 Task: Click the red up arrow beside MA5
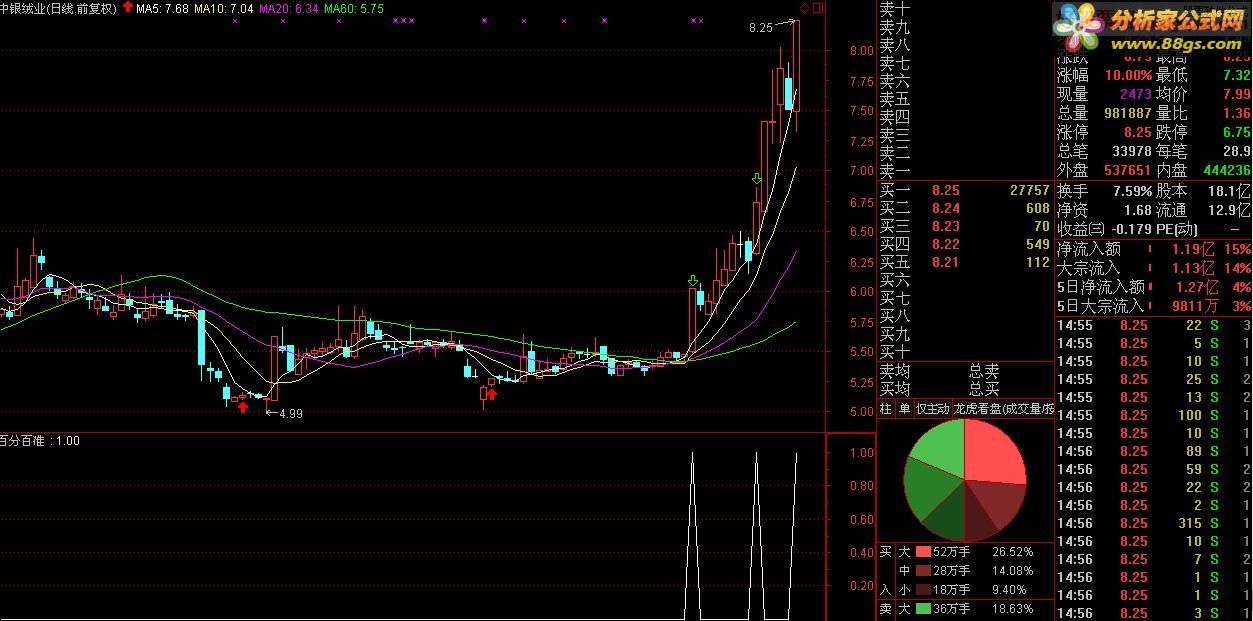pyautogui.click(x=127, y=8)
